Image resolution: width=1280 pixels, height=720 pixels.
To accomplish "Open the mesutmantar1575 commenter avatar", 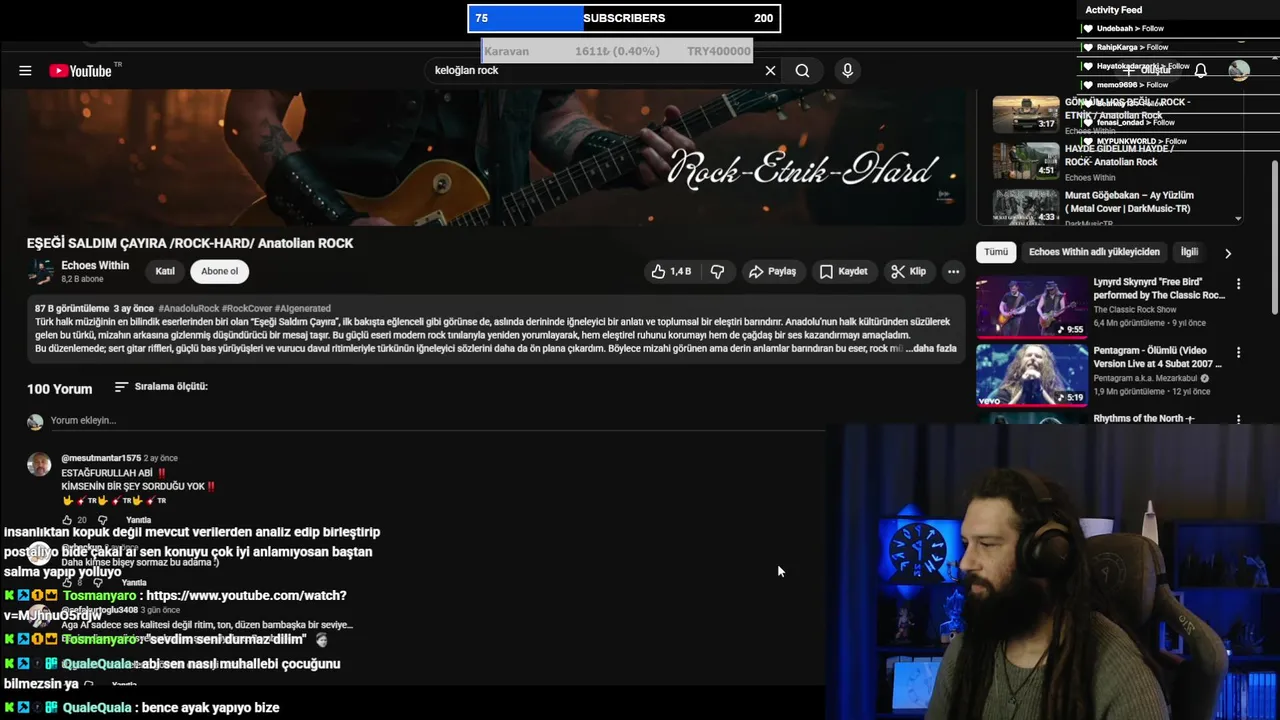I will [x=39, y=464].
